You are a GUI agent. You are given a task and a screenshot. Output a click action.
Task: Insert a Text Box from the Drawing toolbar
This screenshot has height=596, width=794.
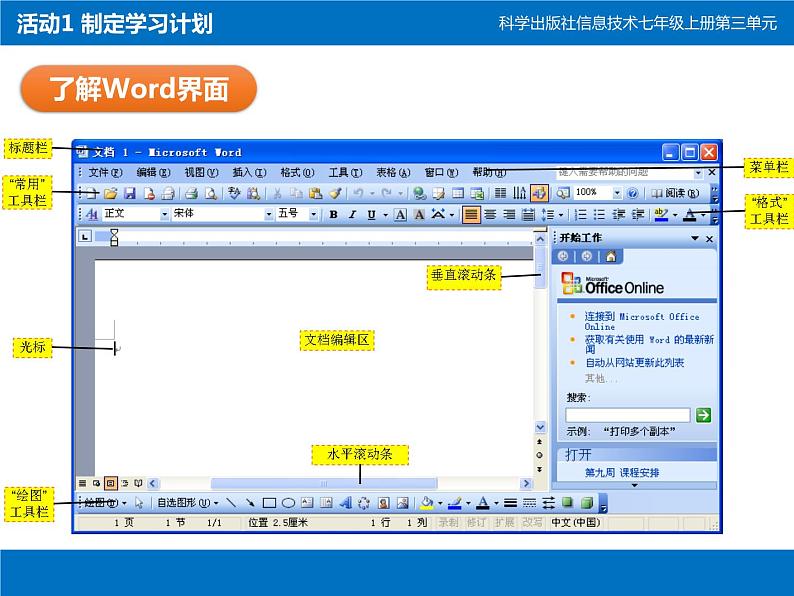(307, 503)
